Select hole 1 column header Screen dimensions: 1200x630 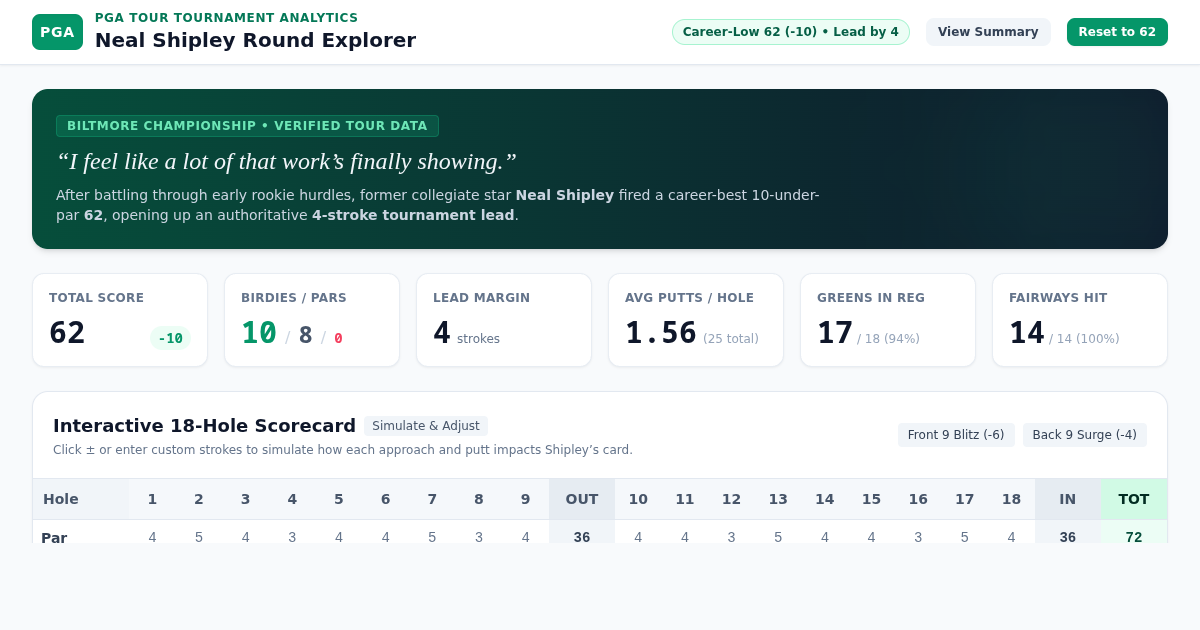pyautogui.click(x=152, y=499)
